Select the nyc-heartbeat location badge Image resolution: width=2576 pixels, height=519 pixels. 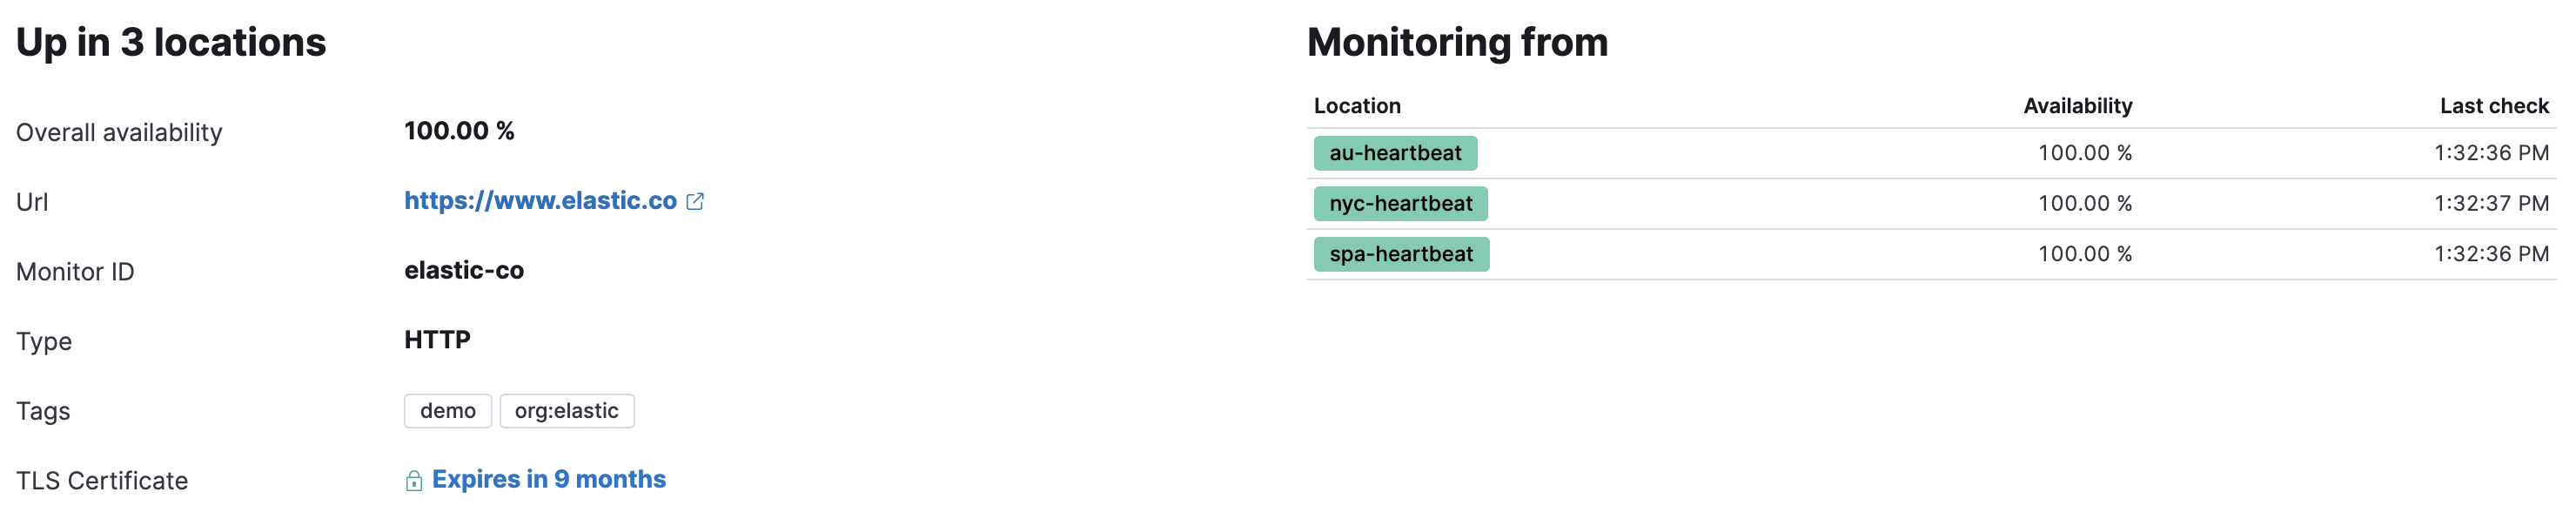pyautogui.click(x=1400, y=203)
